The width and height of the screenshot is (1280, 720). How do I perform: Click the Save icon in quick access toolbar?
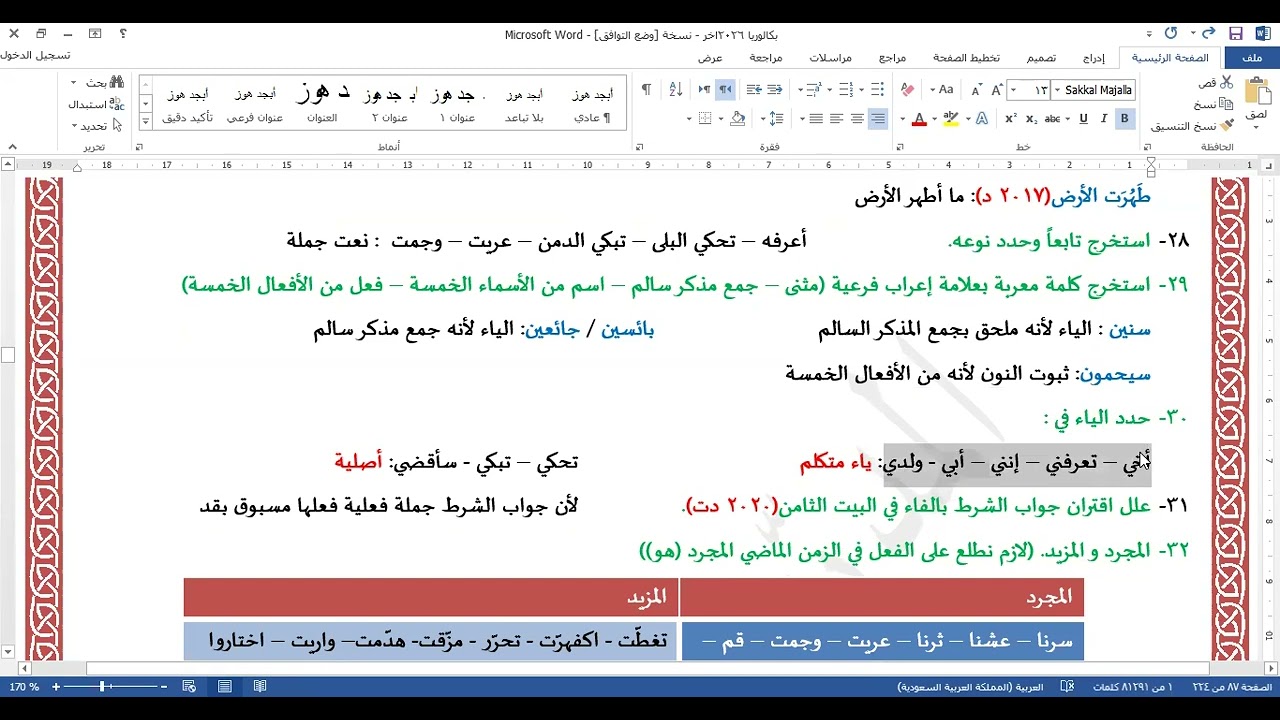(1236, 33)
